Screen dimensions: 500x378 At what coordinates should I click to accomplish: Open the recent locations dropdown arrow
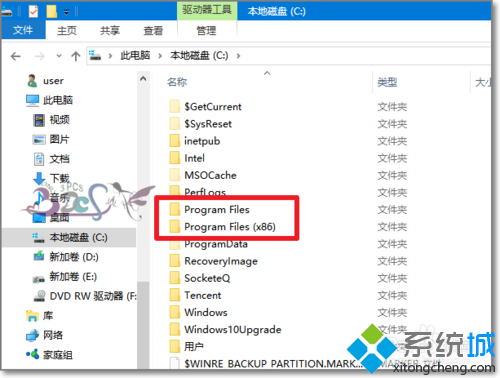pyautogui.click(x=59, y=56)
